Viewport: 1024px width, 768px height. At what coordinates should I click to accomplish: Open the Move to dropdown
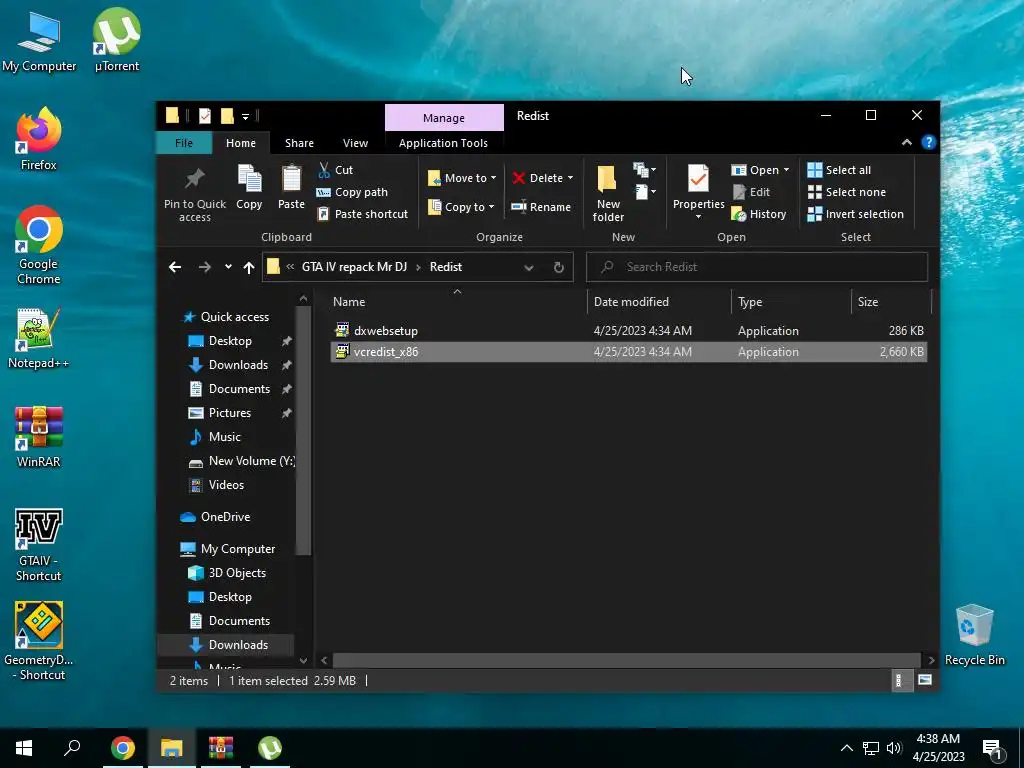[462, 178]
